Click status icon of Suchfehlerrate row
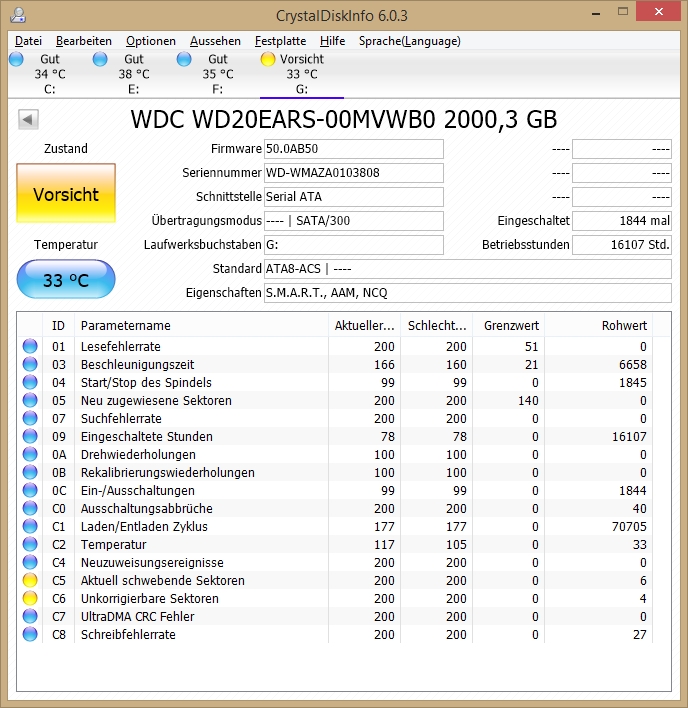 tap(30, 419)
